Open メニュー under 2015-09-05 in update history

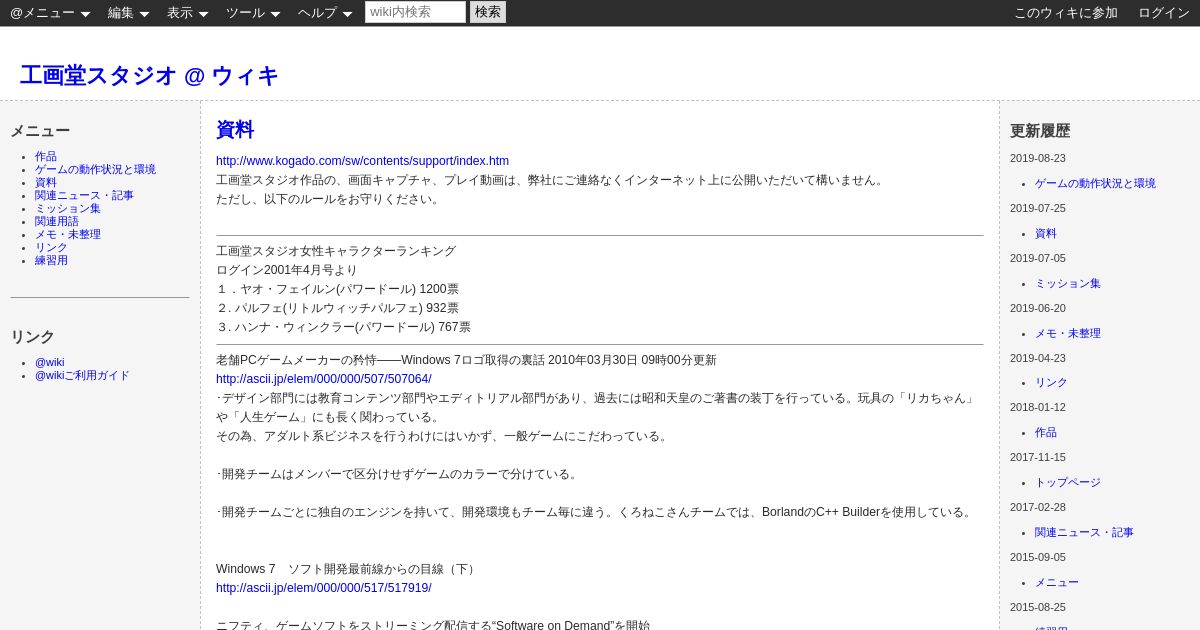1057,583
